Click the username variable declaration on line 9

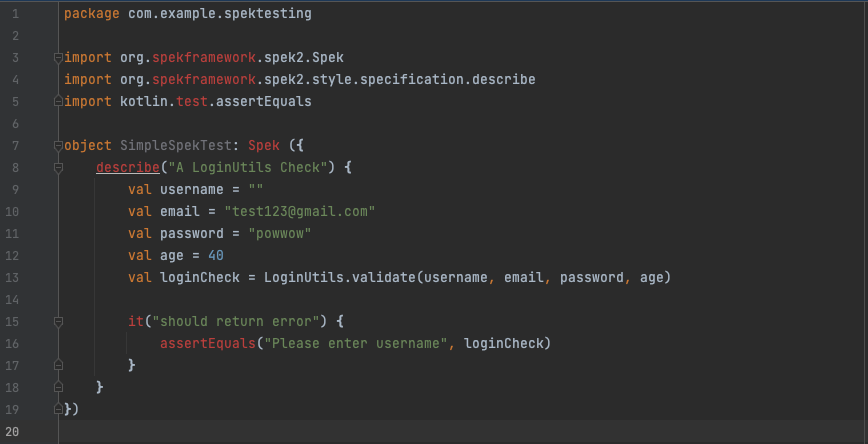click(192, 189)
